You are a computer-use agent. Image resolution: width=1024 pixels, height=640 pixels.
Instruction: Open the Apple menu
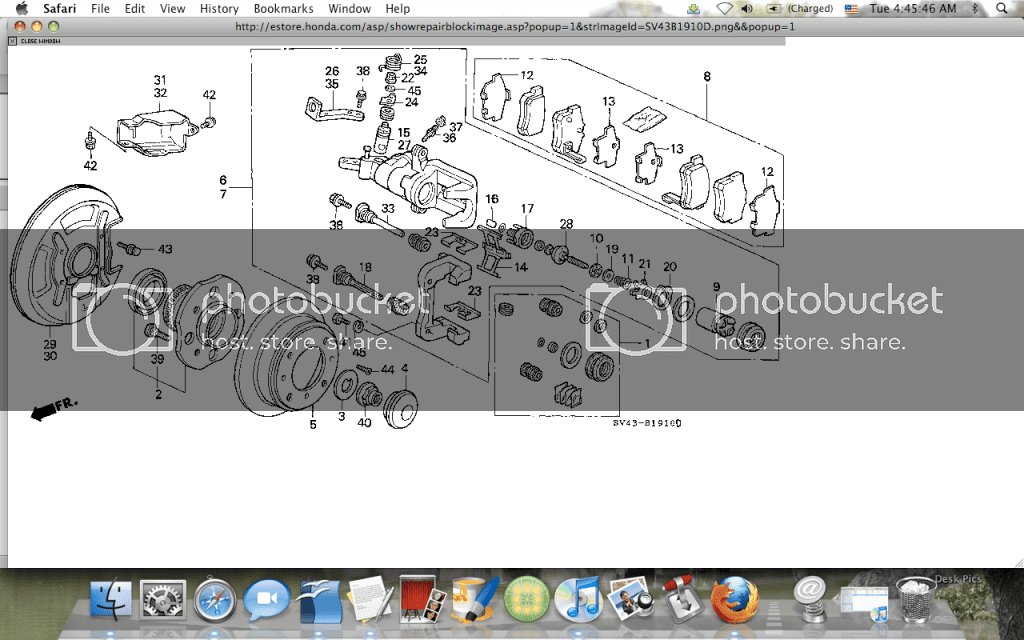click(x=22, y=8)
